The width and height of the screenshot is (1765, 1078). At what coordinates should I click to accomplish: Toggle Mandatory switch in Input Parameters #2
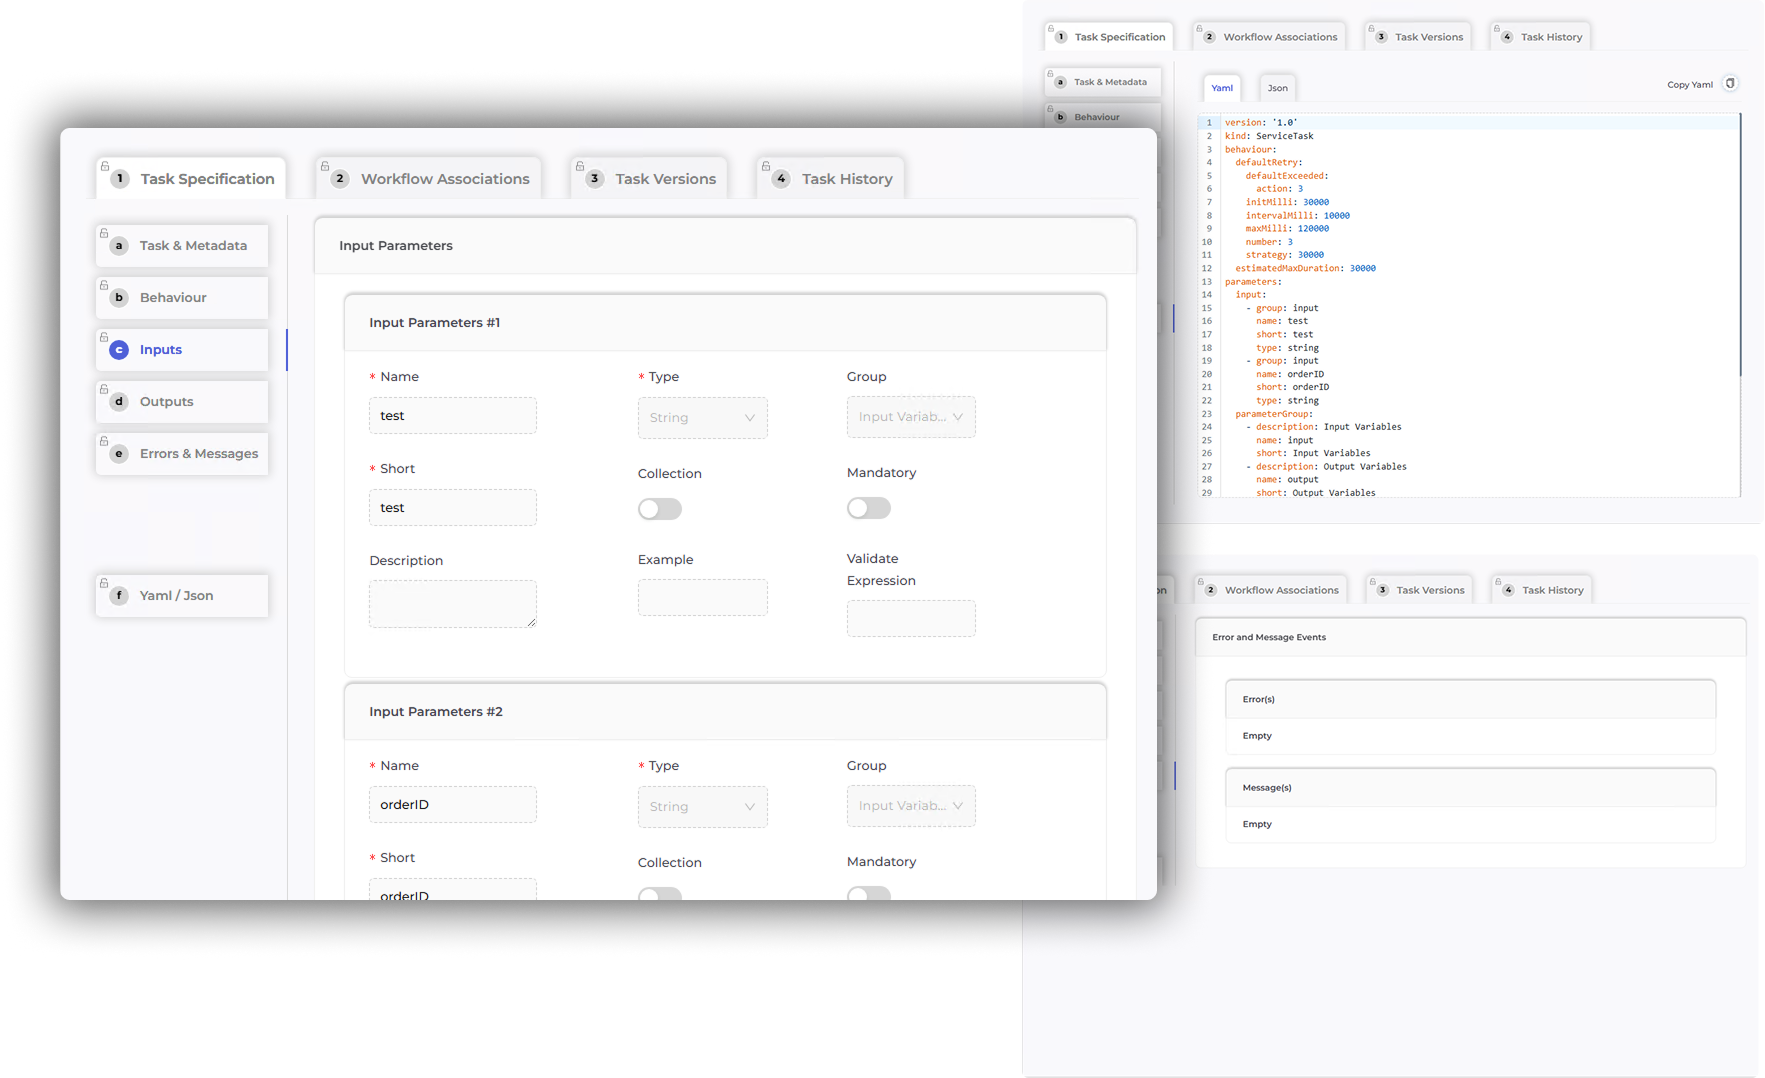click(x=868, y=893)
